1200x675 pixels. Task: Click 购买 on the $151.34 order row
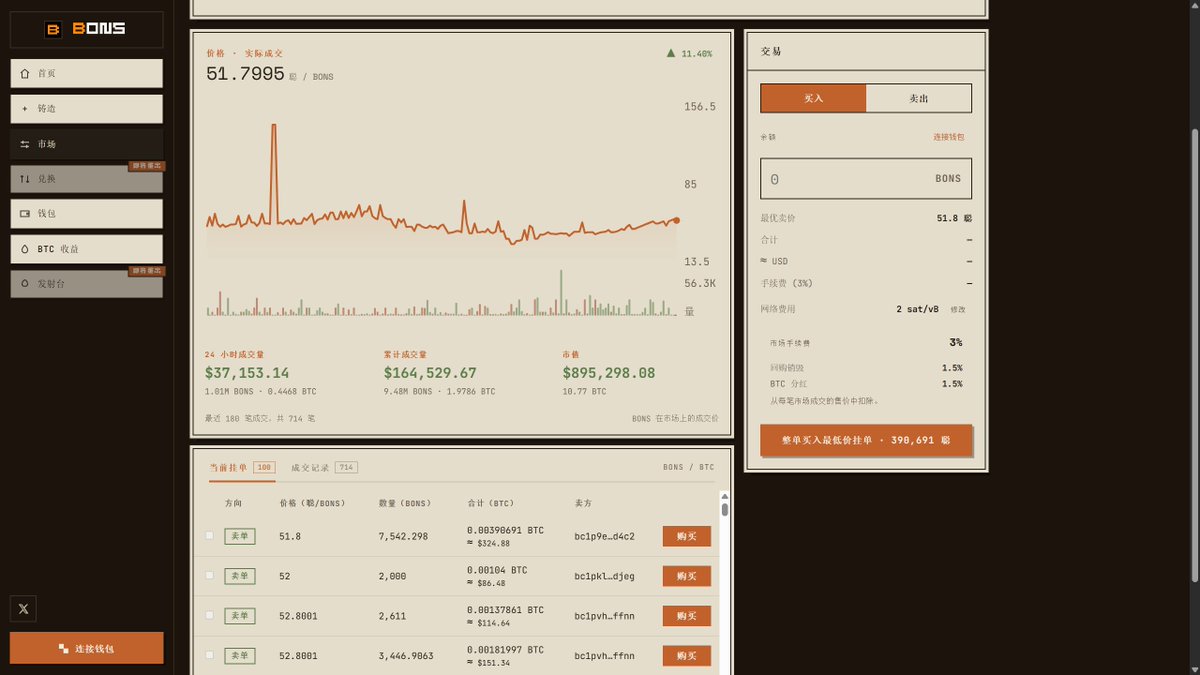click(x=686, y=656)
